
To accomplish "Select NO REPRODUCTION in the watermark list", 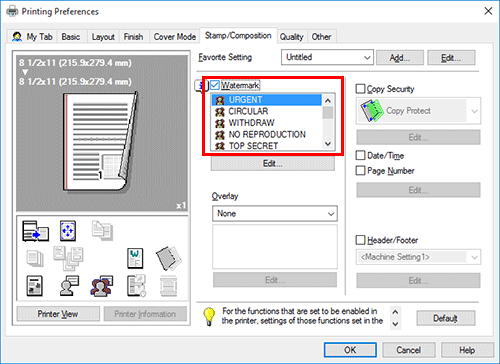I will (x=267, y=134).
